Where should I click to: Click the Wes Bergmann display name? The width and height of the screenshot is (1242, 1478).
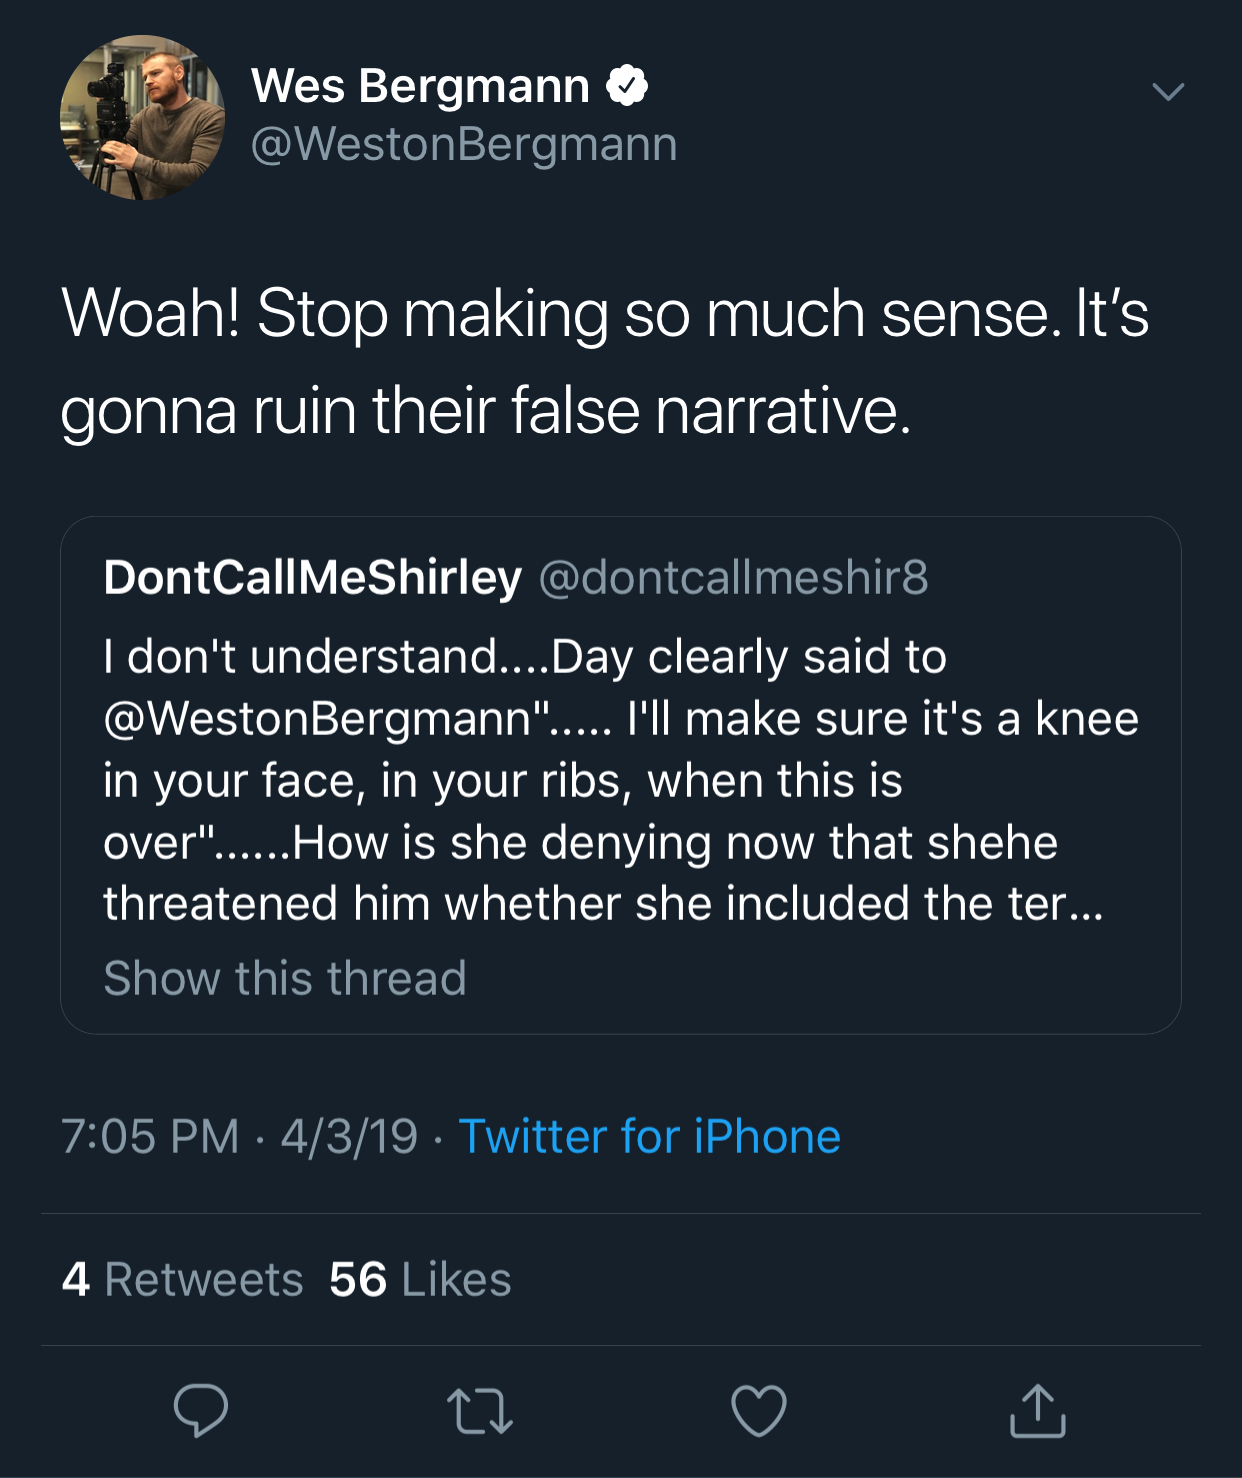420,86
